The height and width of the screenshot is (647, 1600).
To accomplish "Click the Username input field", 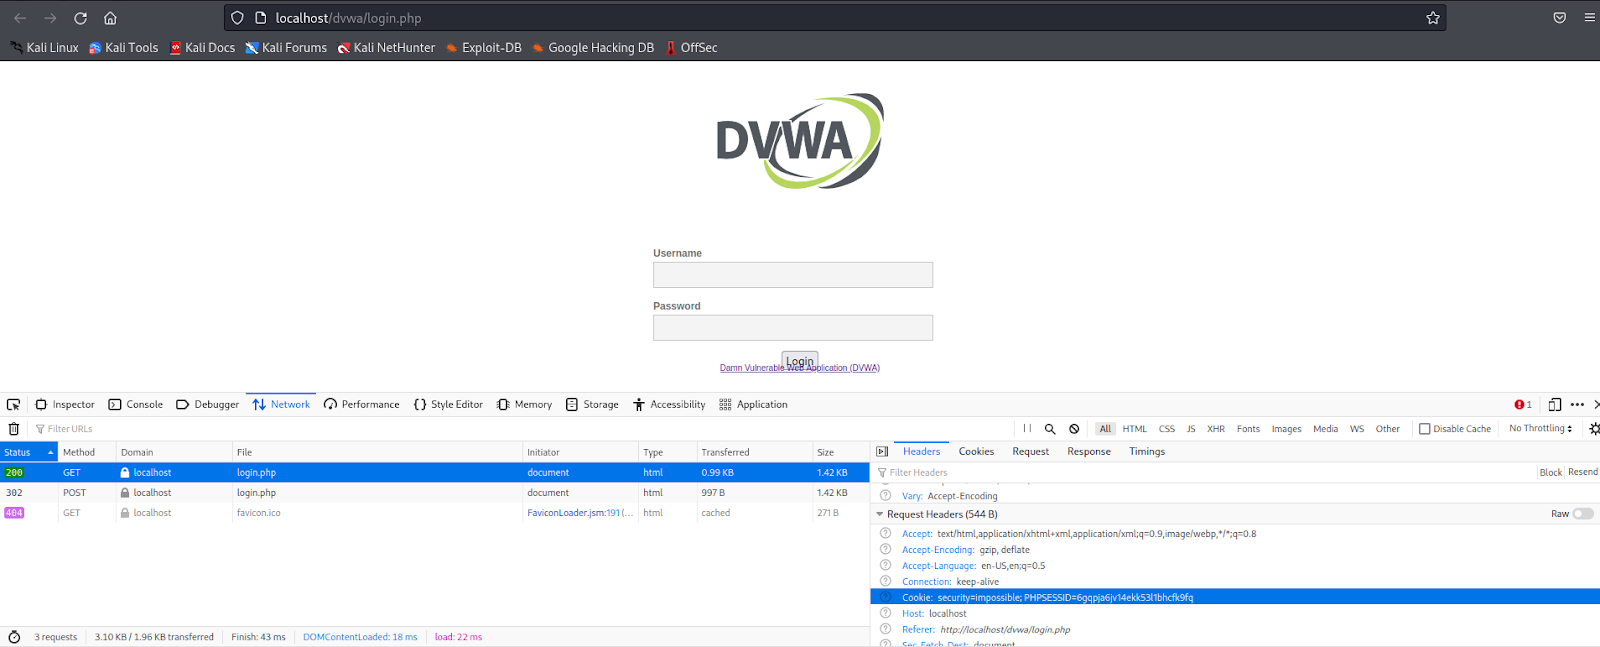I will [793, 275].
